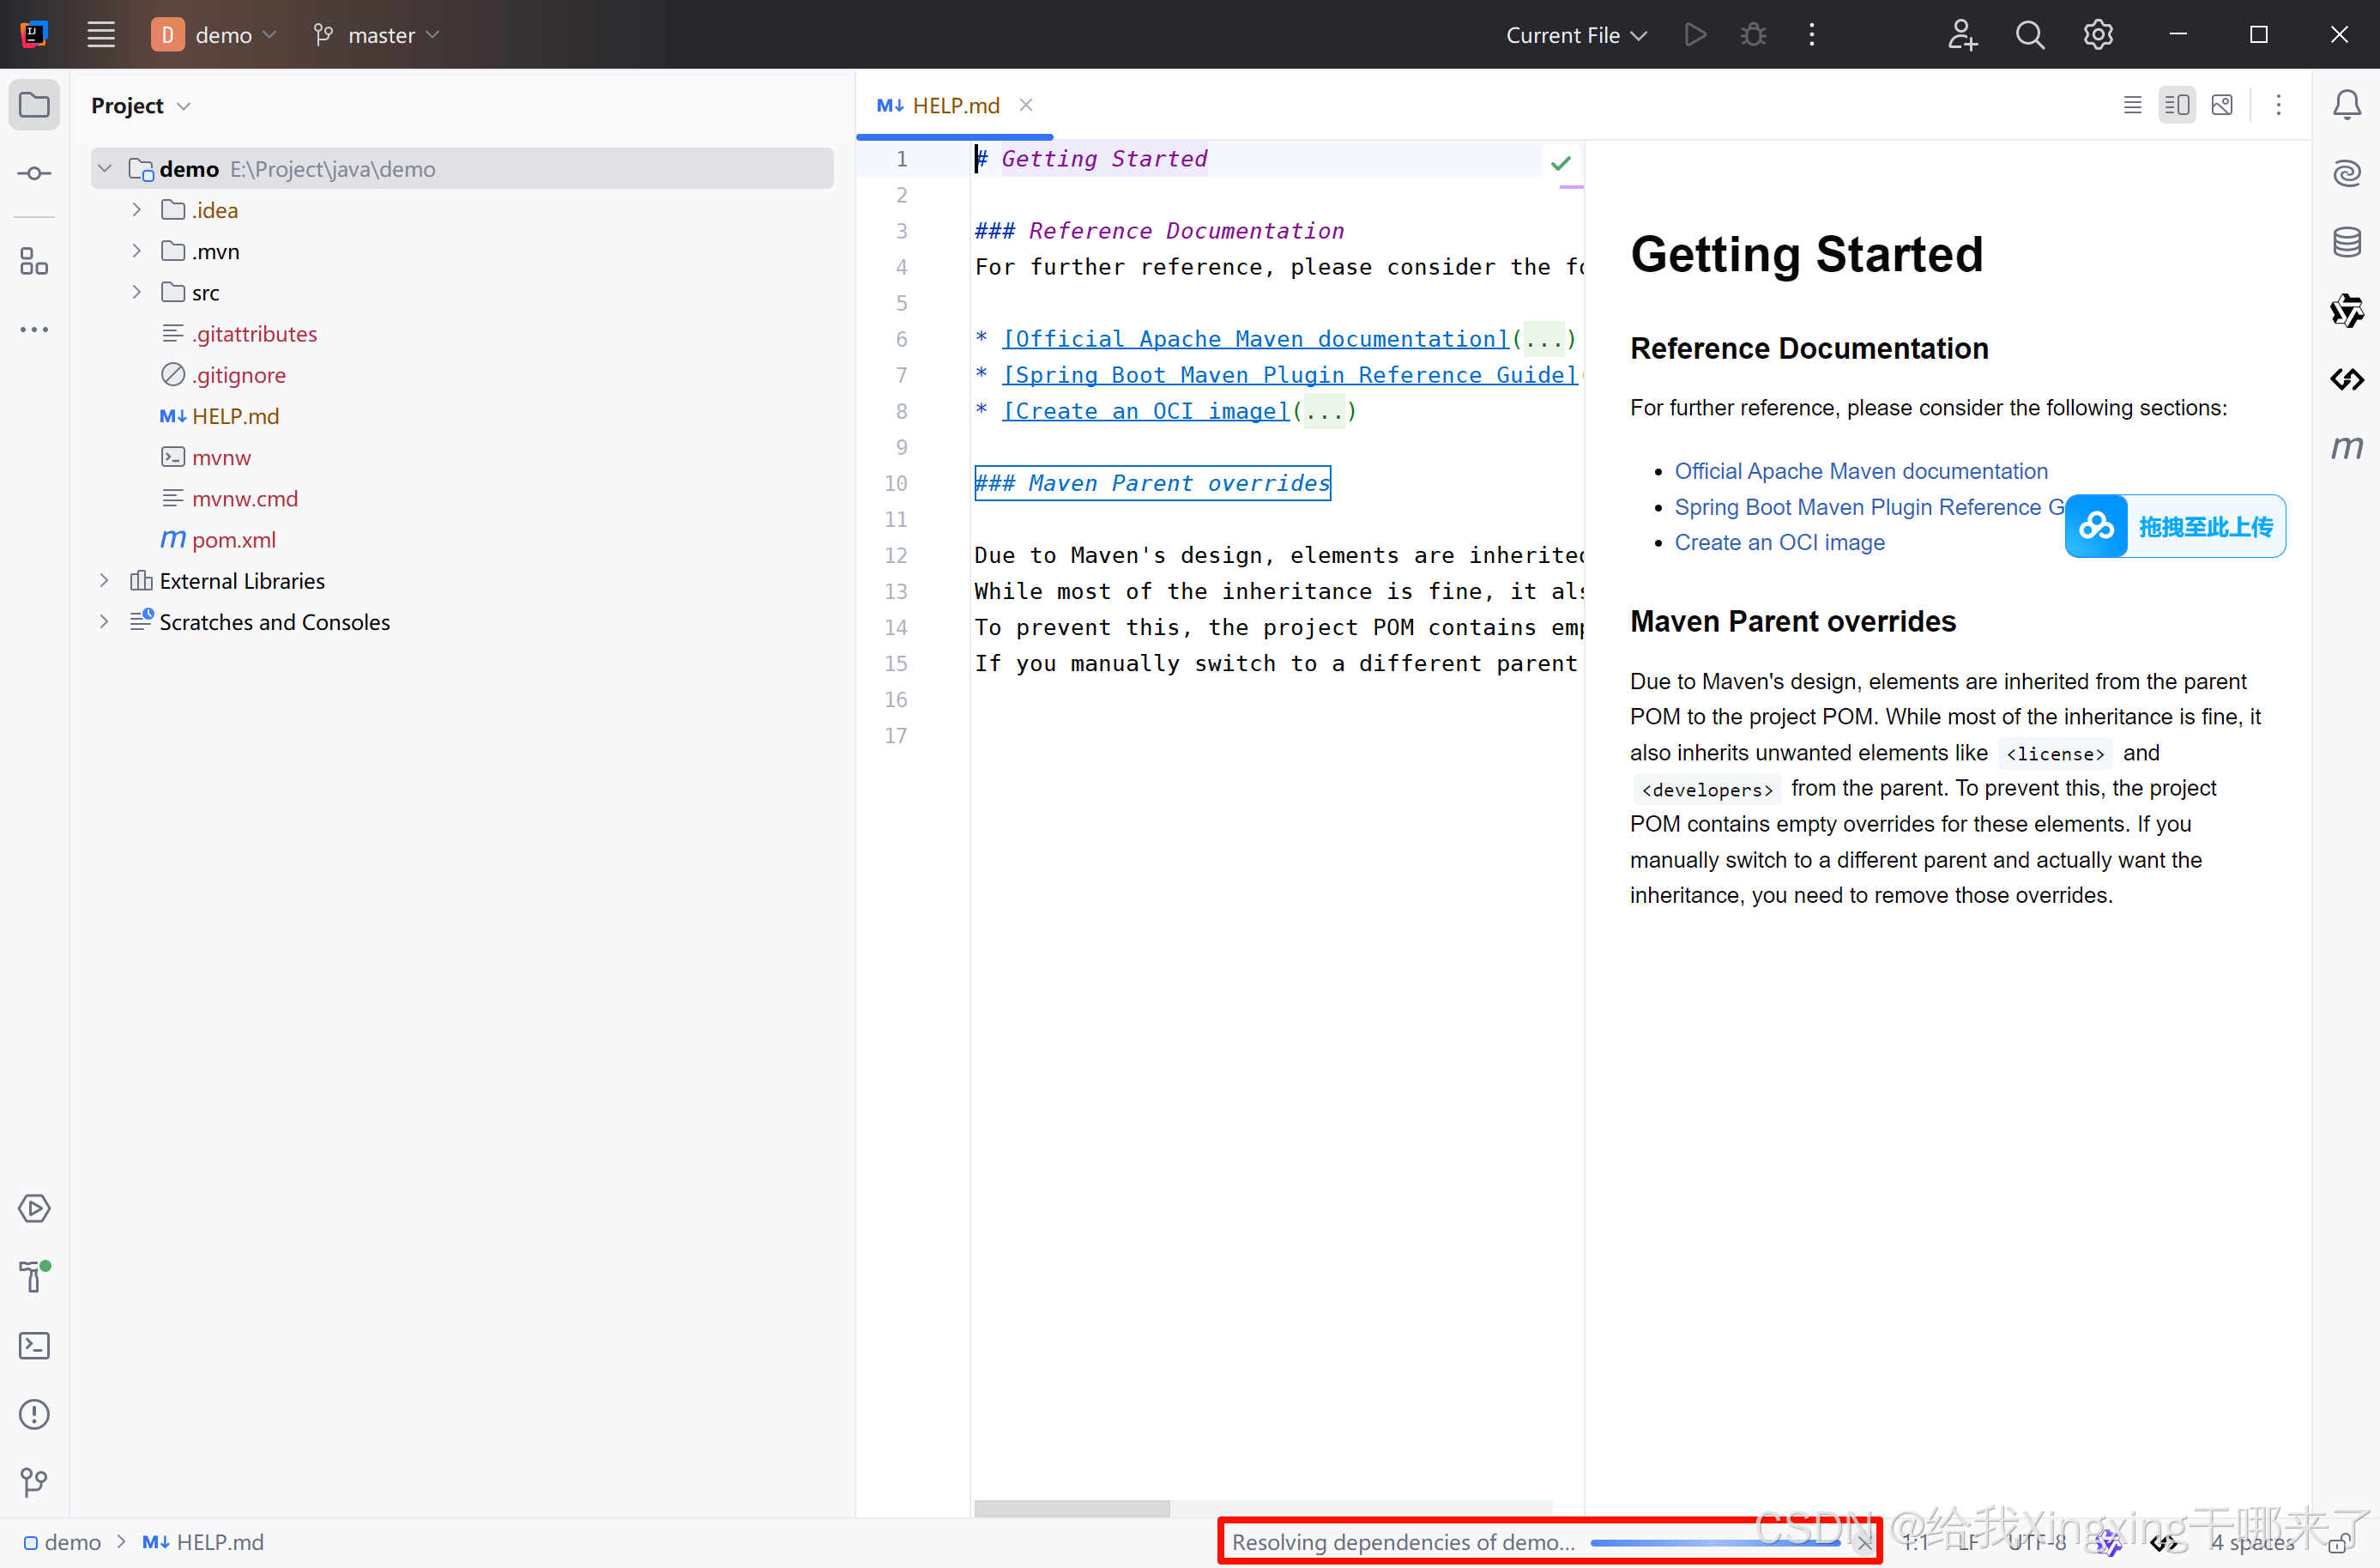Viewport: 2380px width, 1568px height.
Task: Open the Notifications bell panel
Action: (x=2346, y=105)
